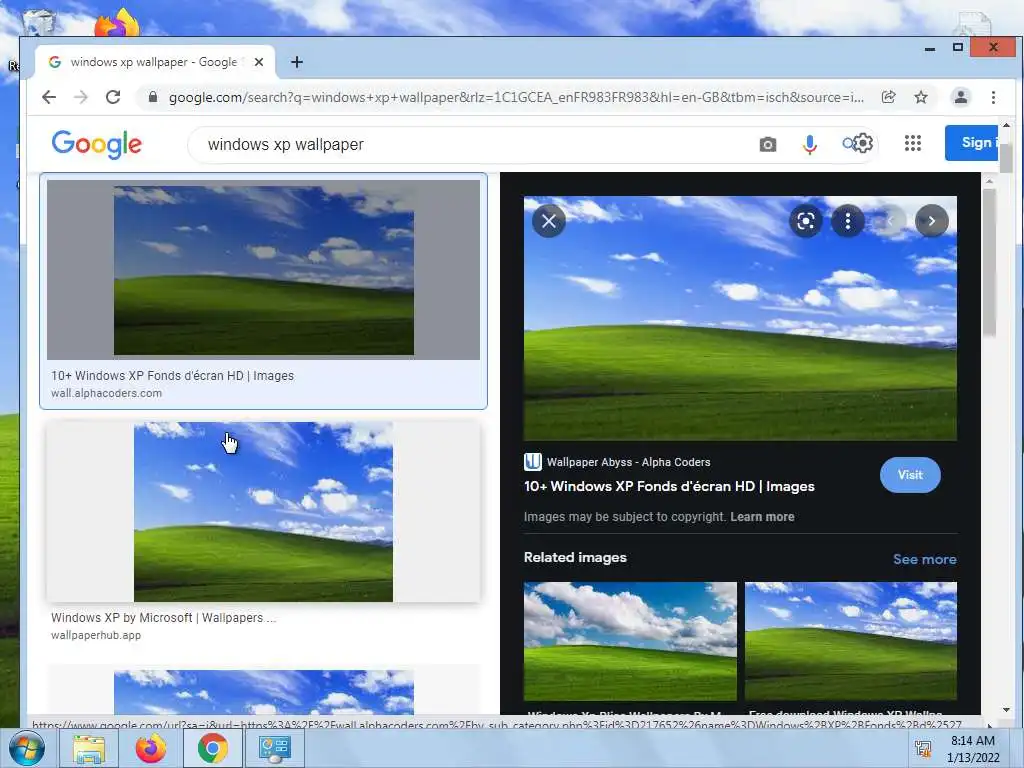The image size is (1024, 768).
Task: Click Firefox desktop shortcut icon
Action: pyautogui.click(x=116, y=23)
